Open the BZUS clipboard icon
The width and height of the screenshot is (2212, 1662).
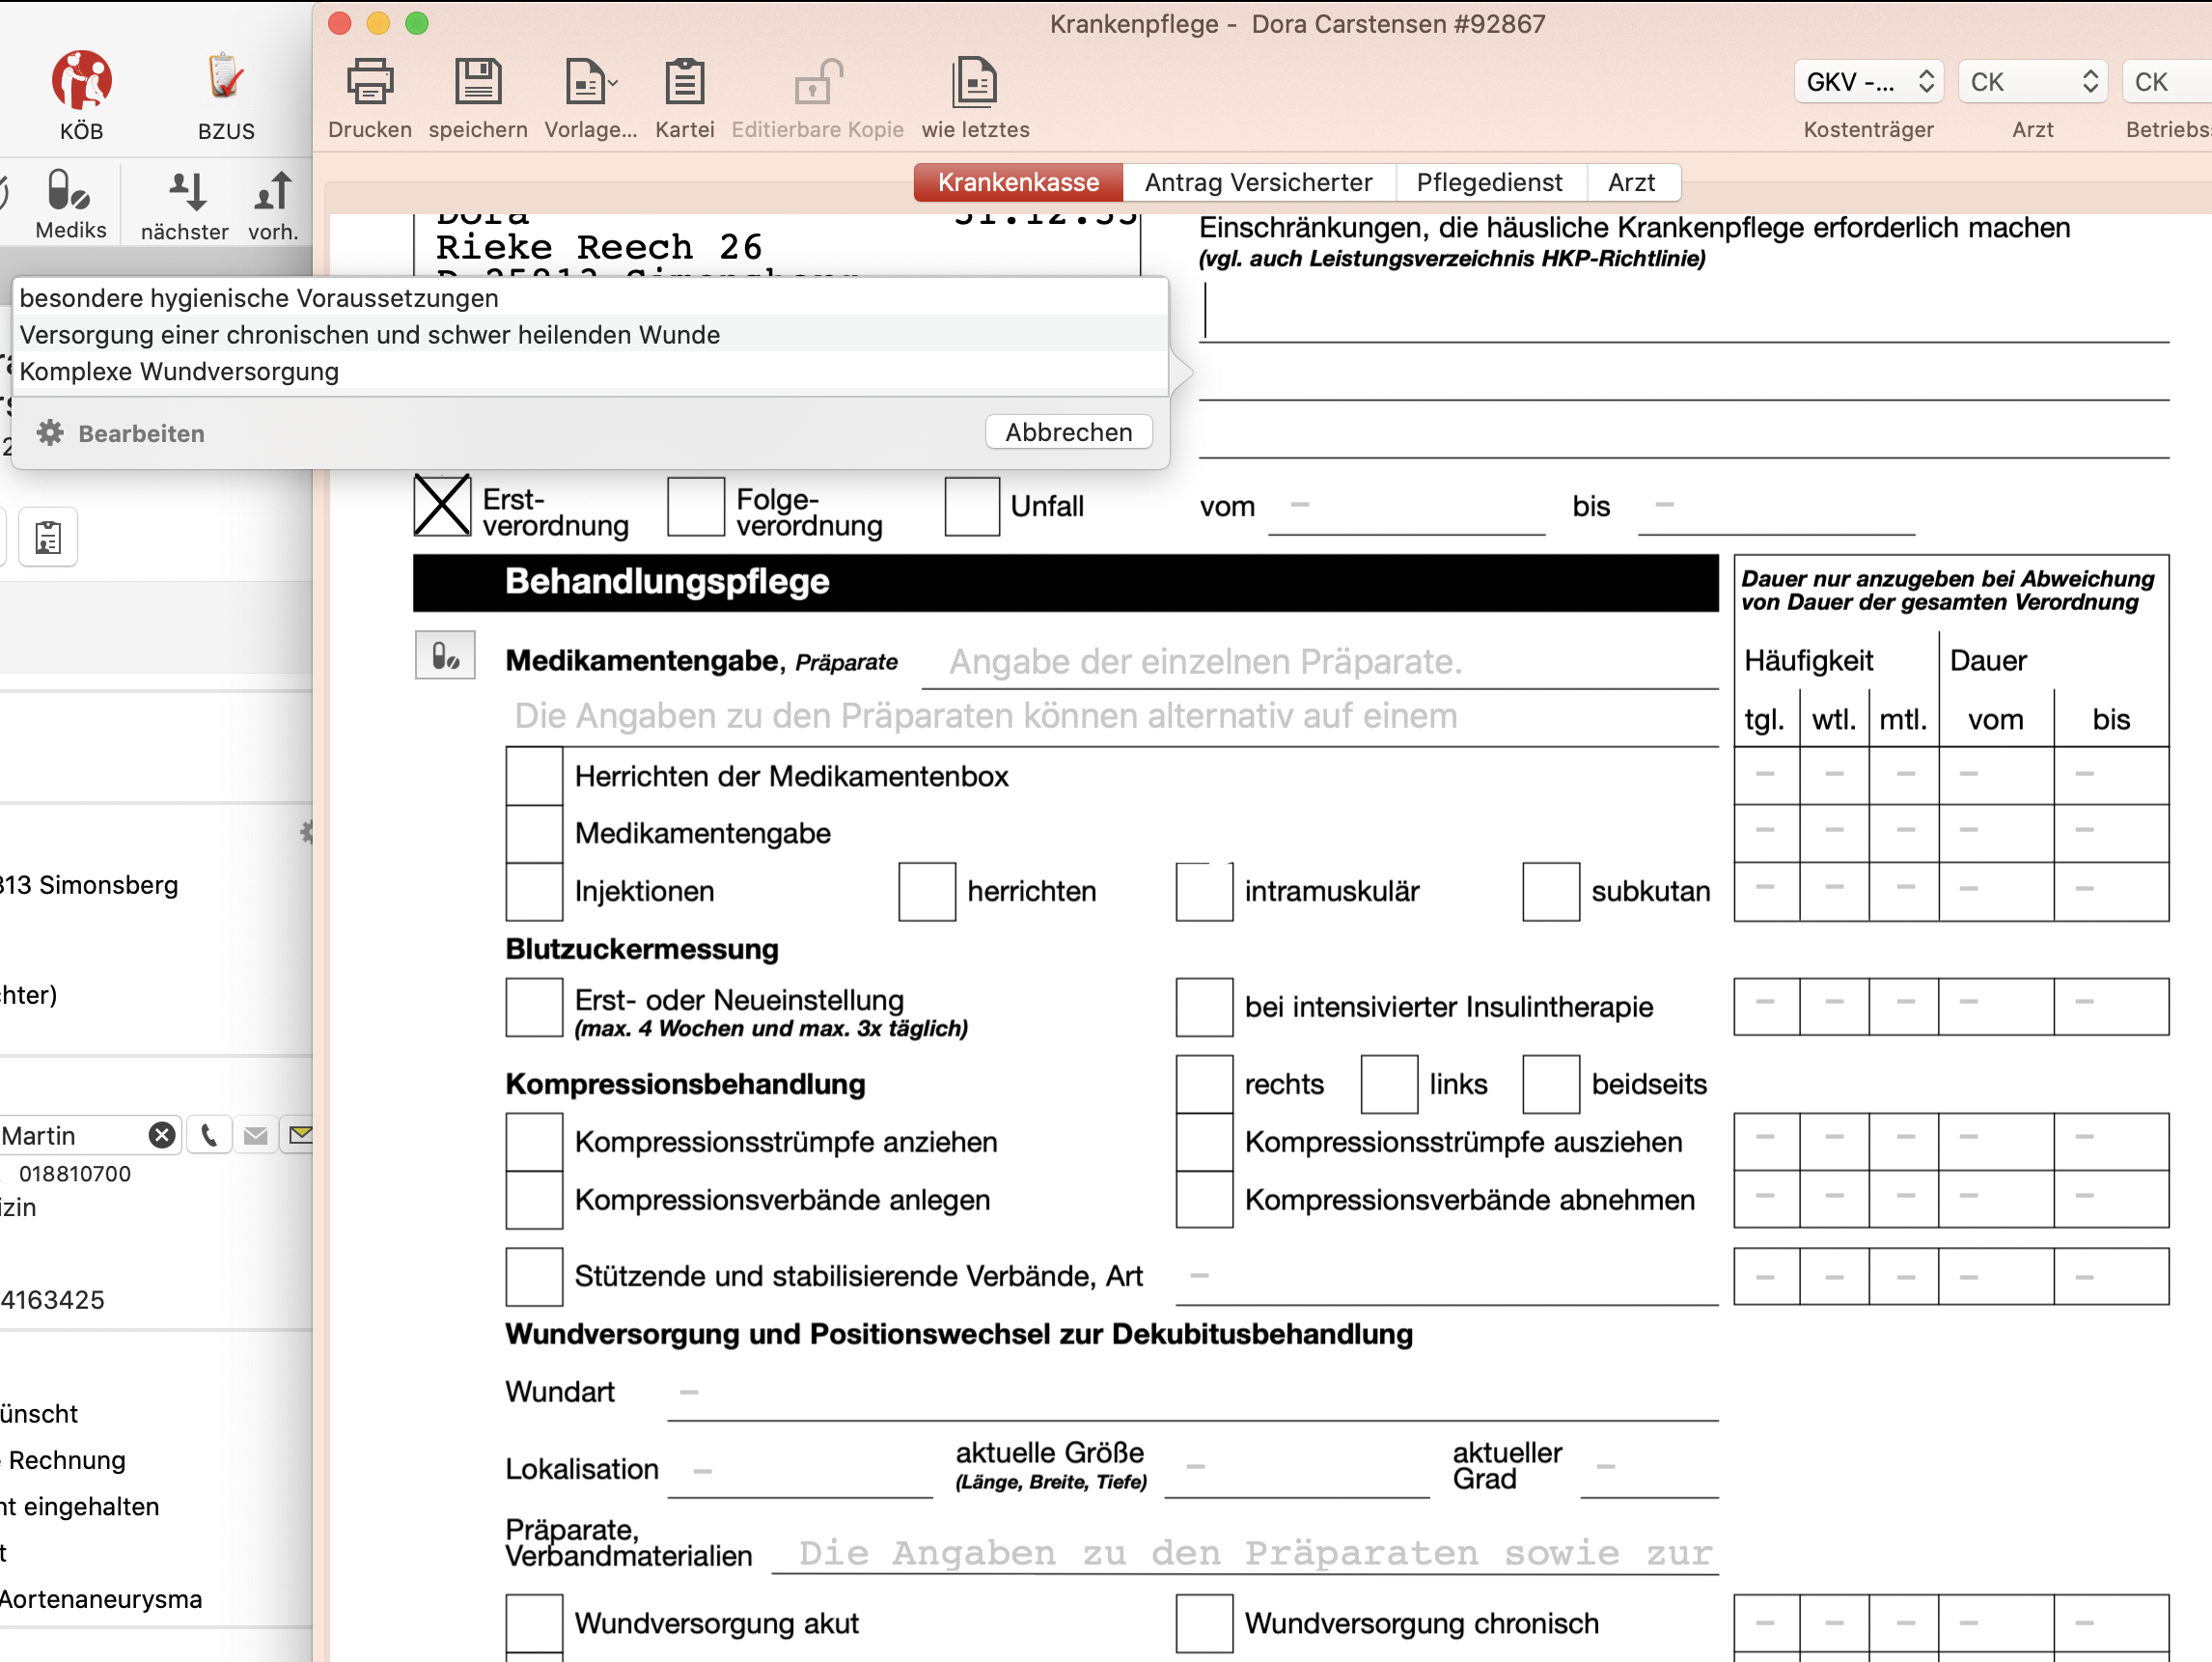point(225,78)
